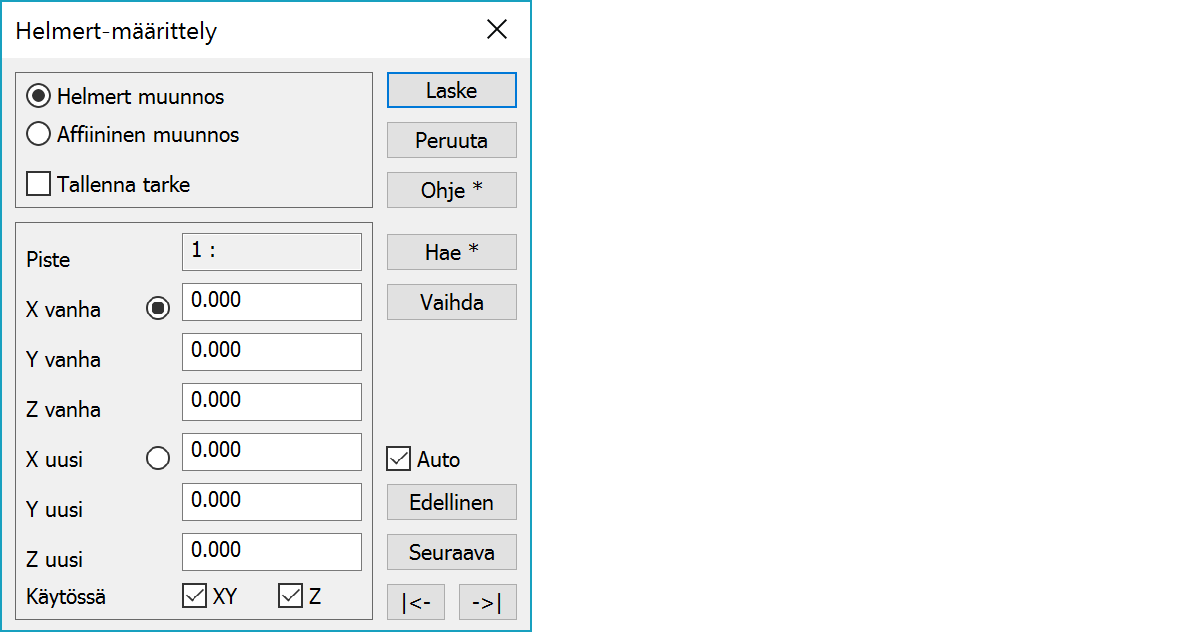Select the Helmert muunnos radio option

point(39,97)
